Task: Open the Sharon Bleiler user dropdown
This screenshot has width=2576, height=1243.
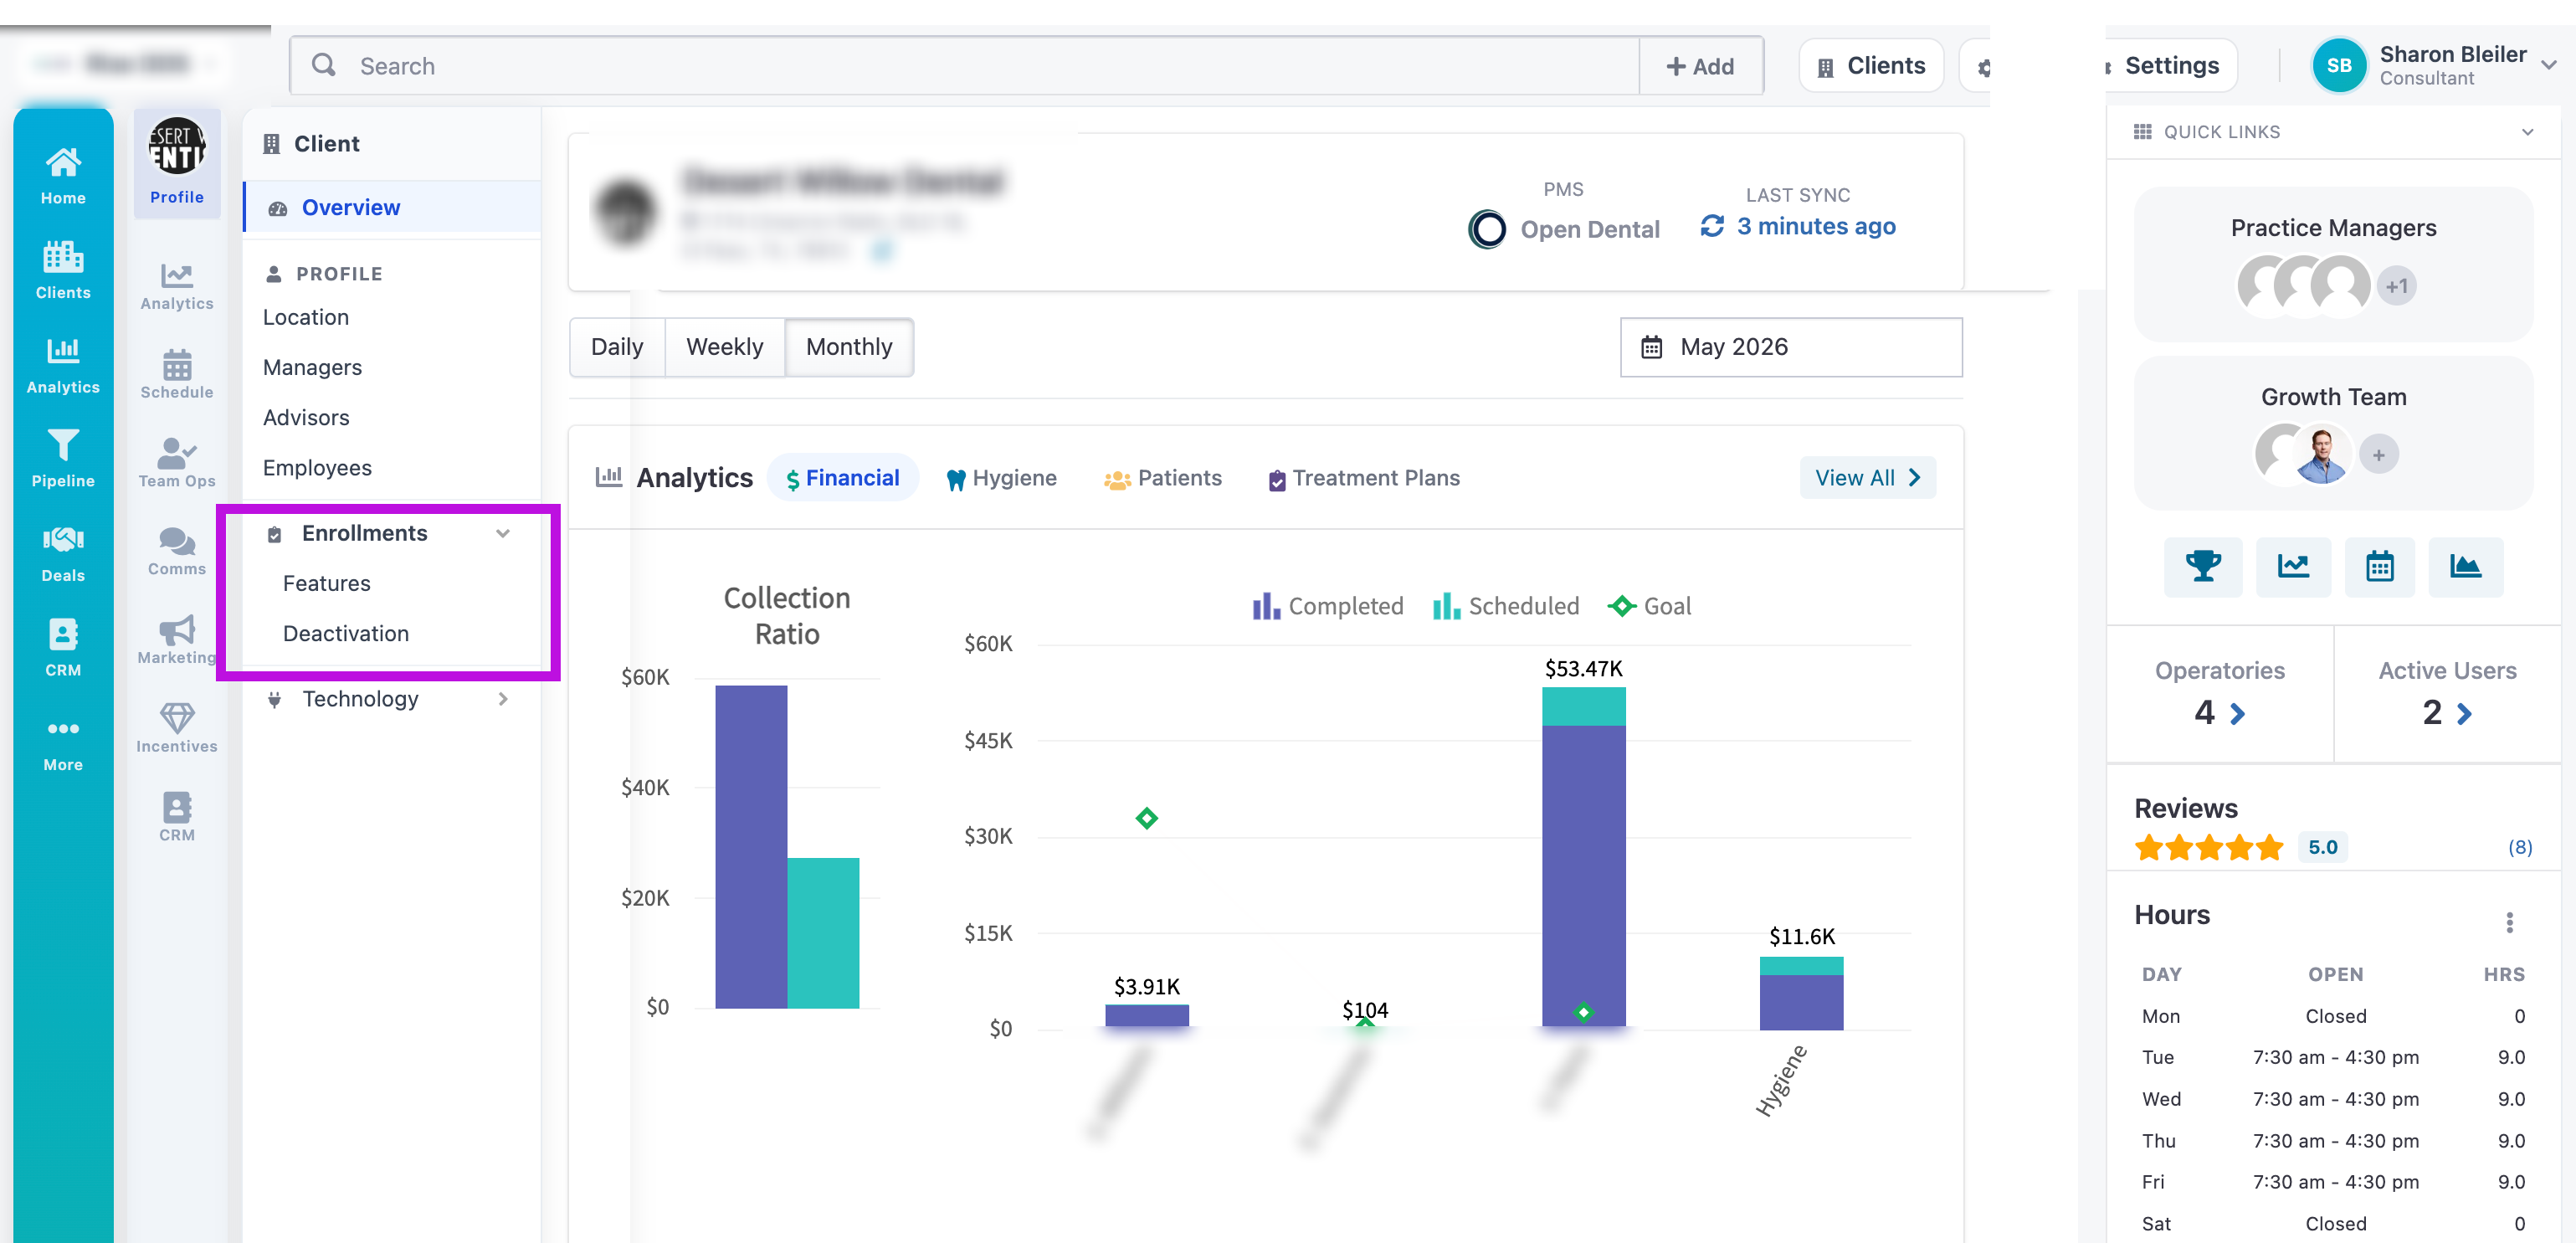Action: 2548,64
